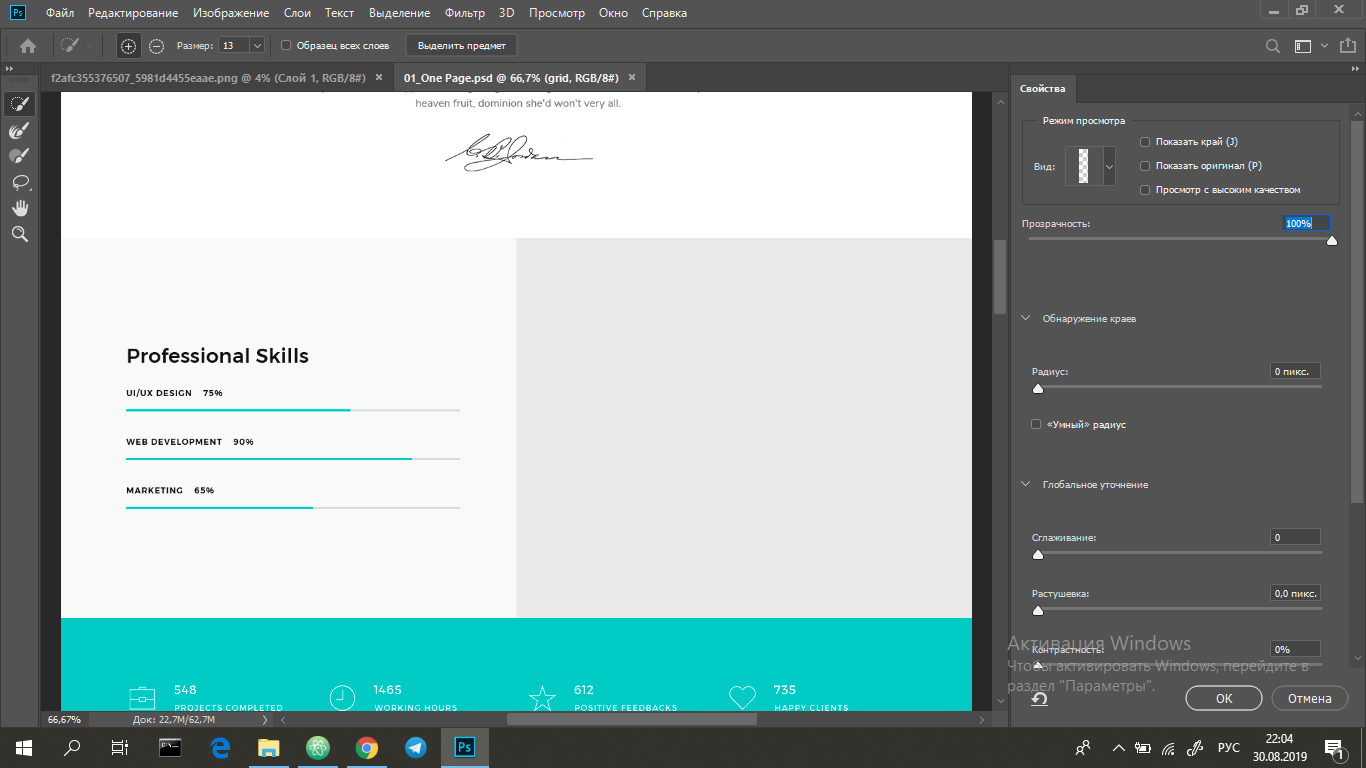Enable 'Образец всех слоев' checkbox
Image resolution: width=1366 pixels, height=768 pixels.
[286, 45]
